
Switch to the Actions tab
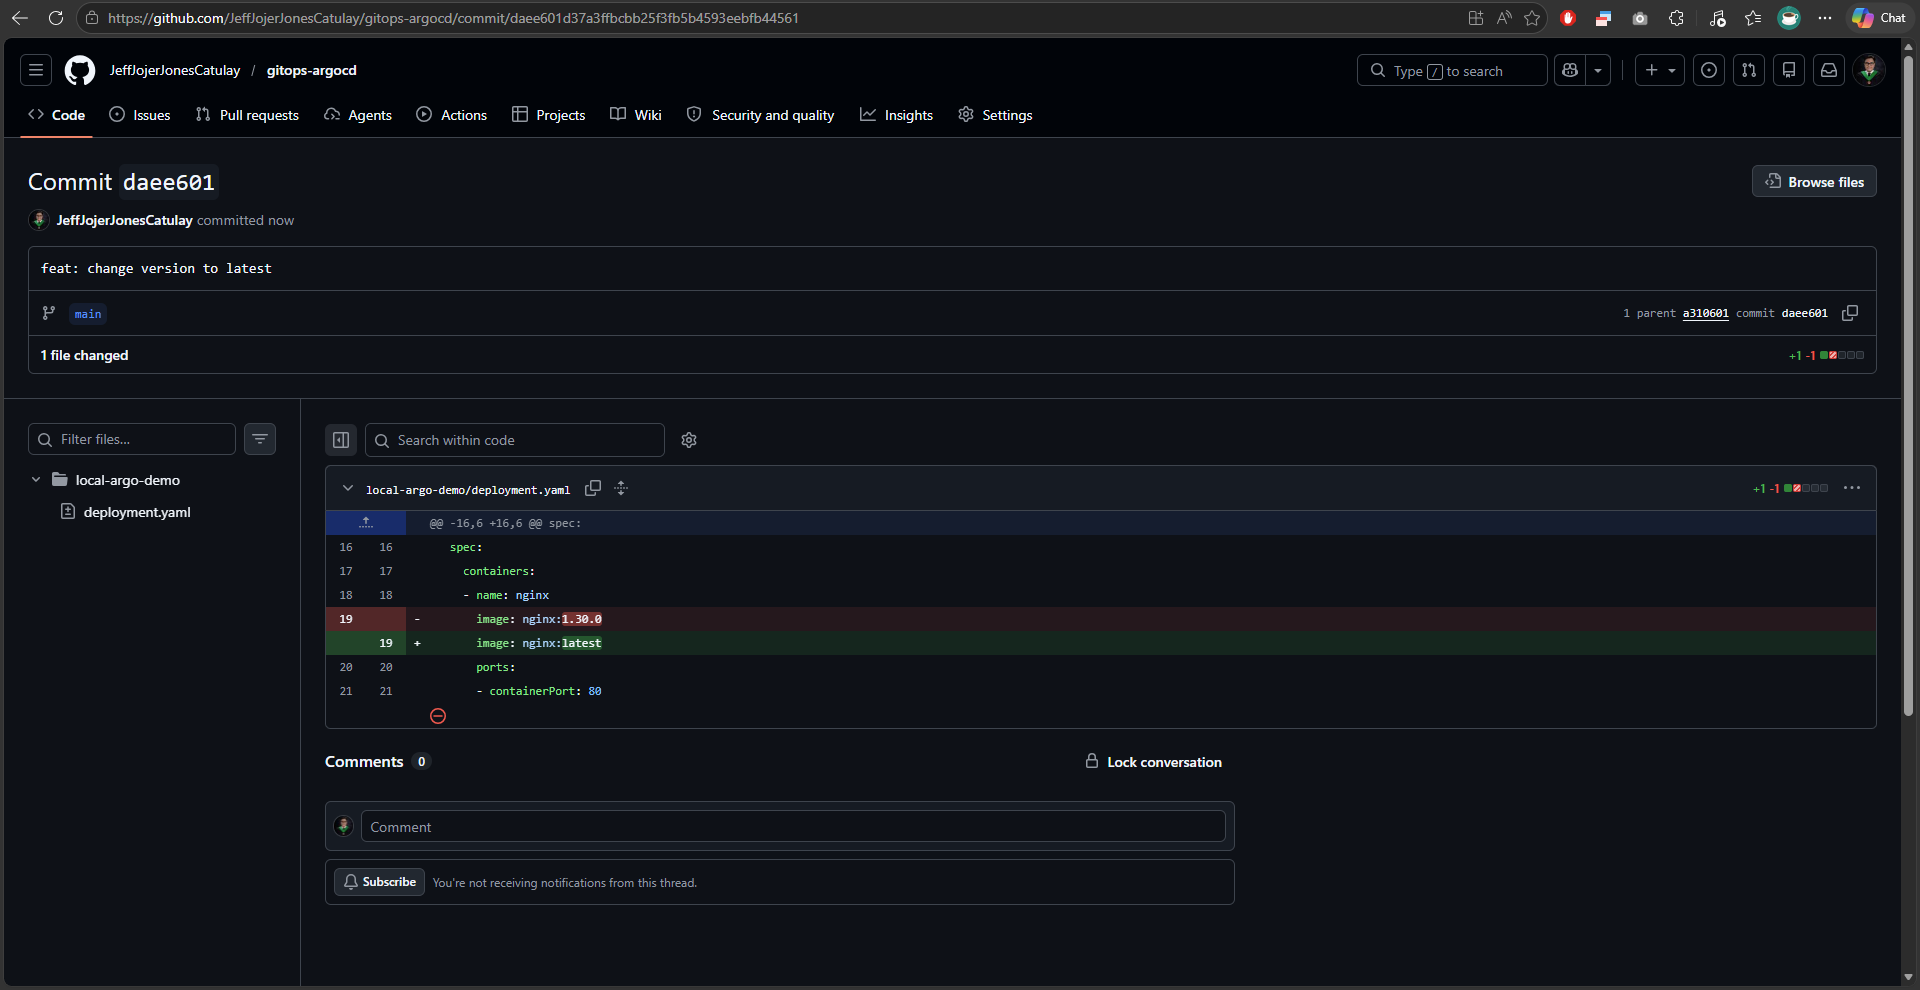(452, 115)
